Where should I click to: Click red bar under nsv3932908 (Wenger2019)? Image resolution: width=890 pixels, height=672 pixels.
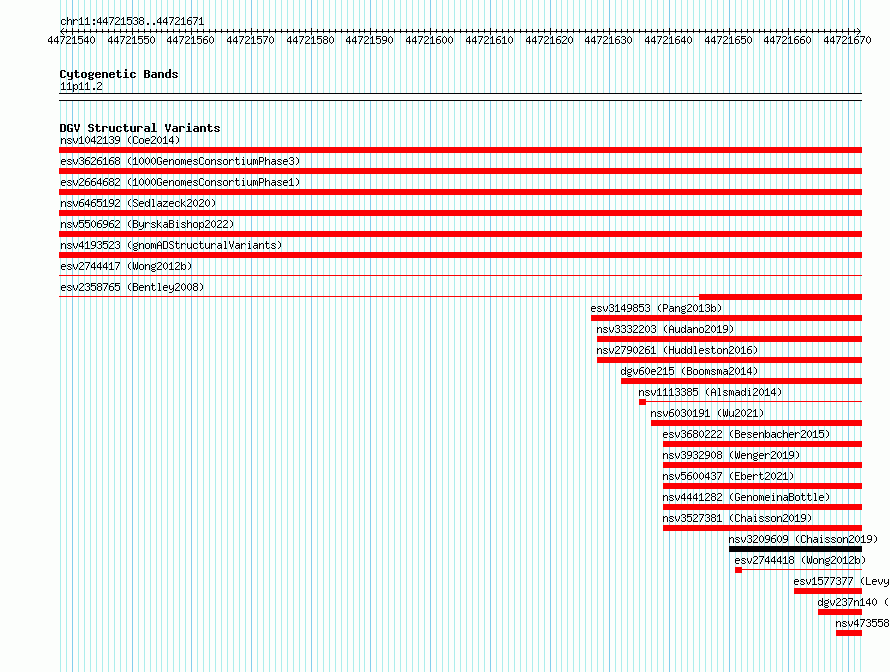[x=762, y=465]
